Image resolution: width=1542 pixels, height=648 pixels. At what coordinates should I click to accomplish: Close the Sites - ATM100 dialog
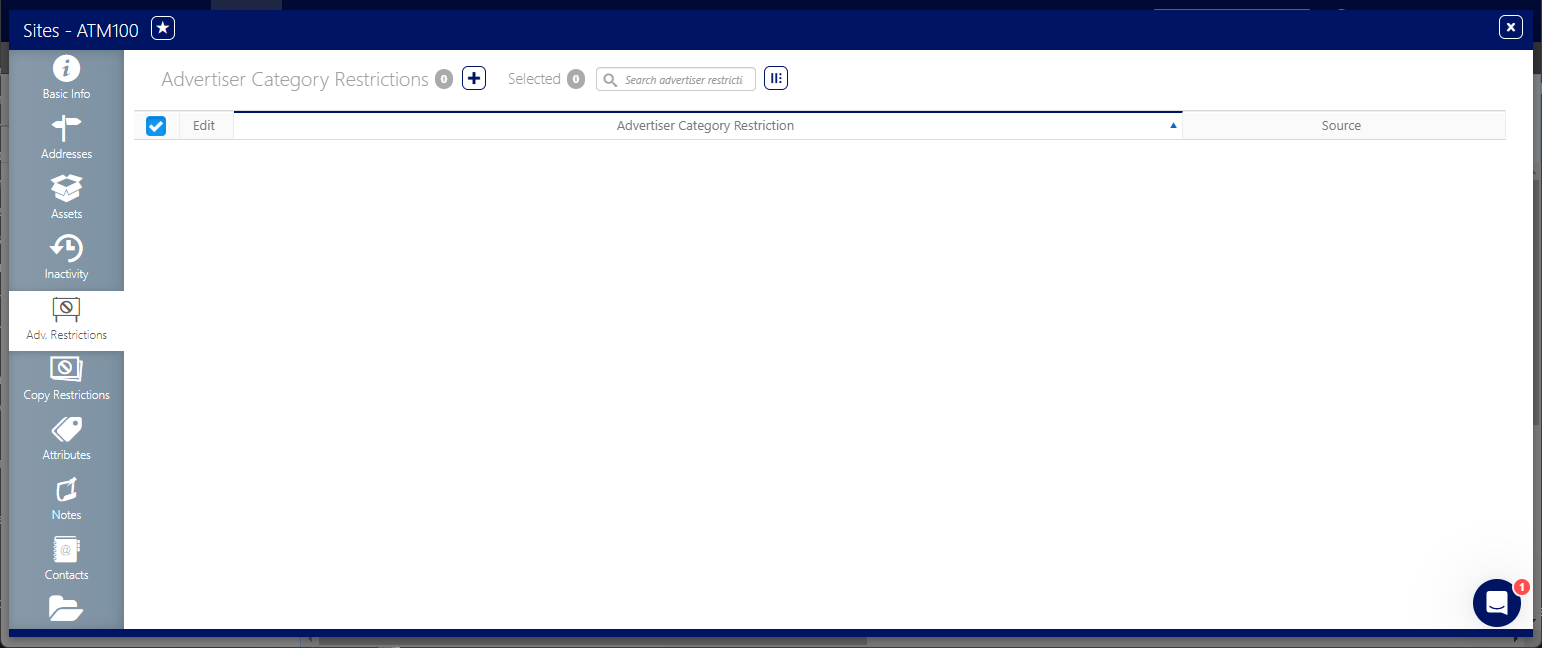tap(1510, 28)
